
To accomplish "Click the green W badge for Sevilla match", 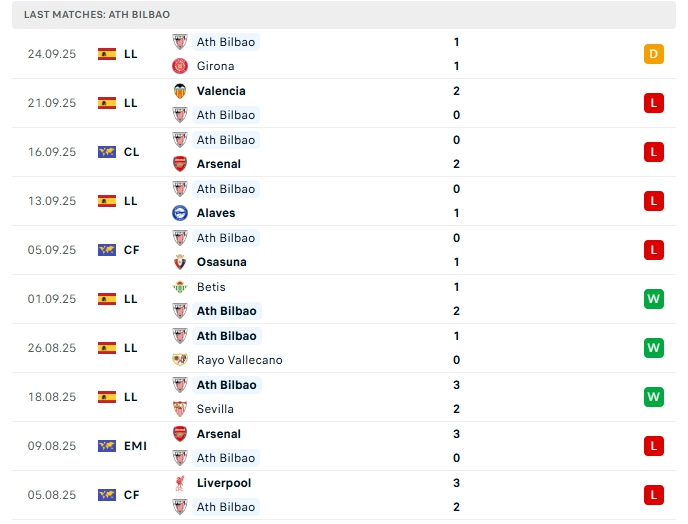I will 654,397.
